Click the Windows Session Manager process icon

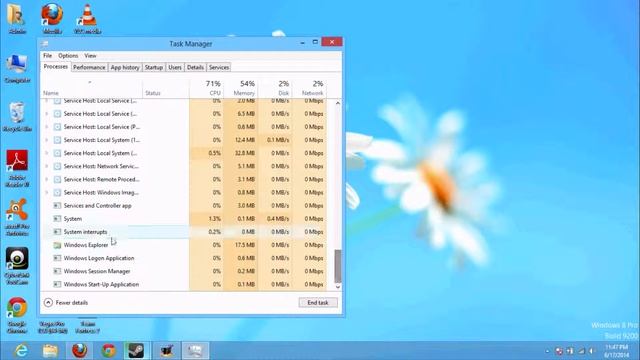pyautogui.click(x=57, y=271)
